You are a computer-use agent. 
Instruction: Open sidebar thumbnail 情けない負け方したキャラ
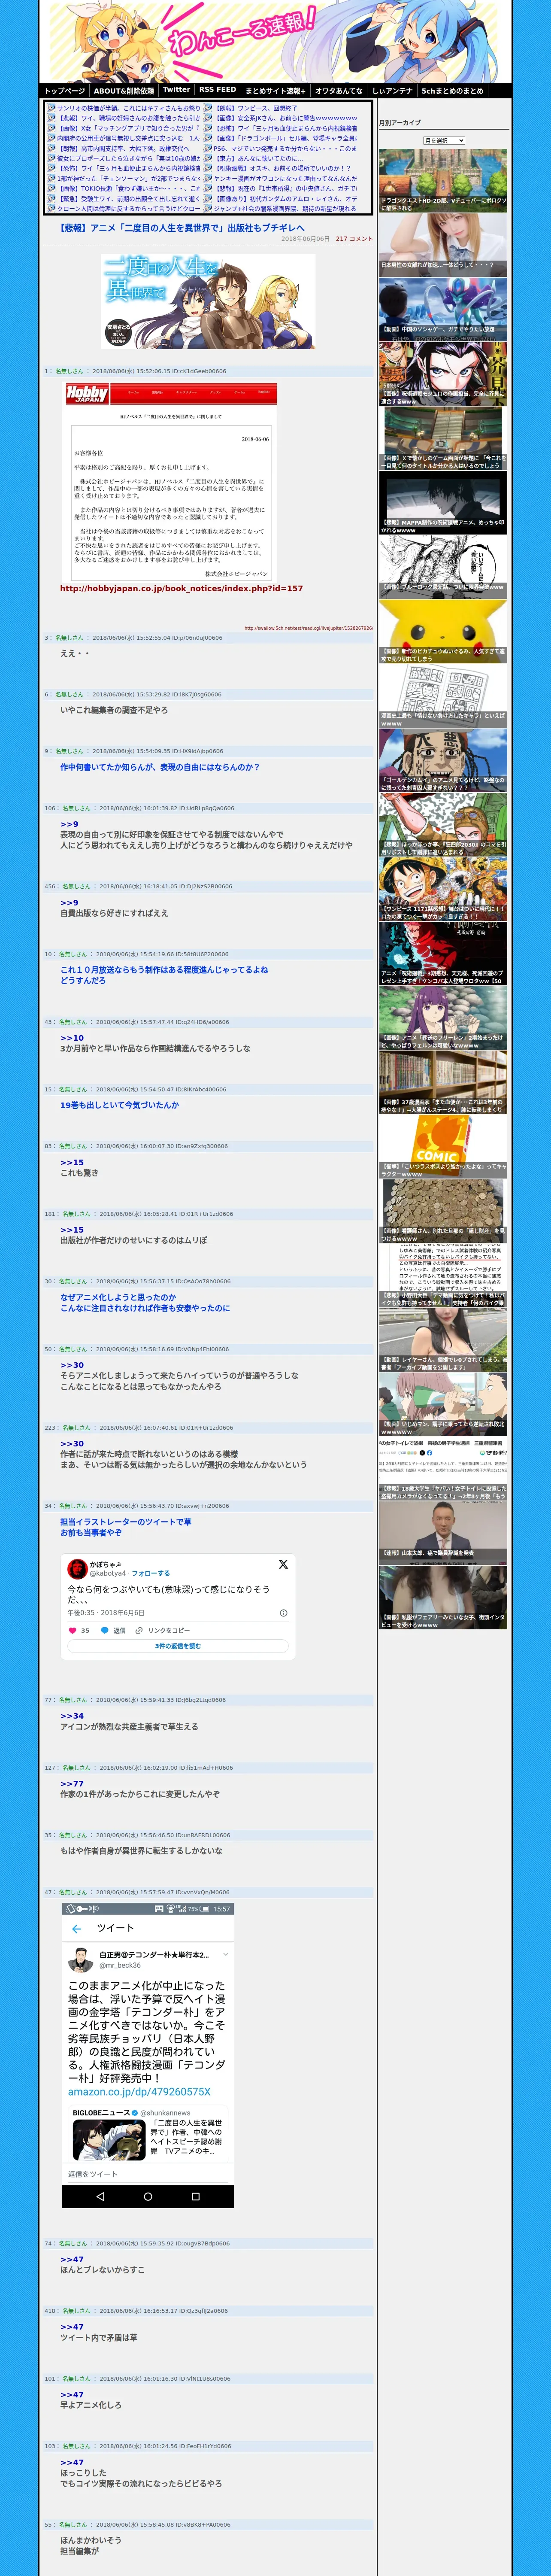443,695
